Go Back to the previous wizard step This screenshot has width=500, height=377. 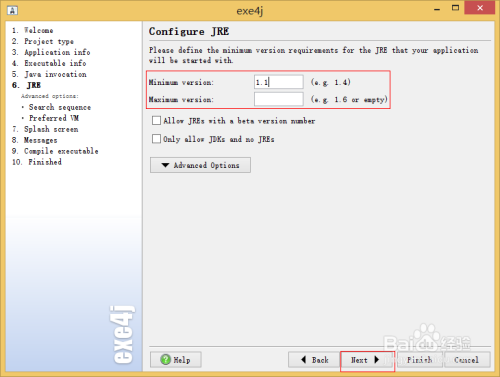pos(314,360)
